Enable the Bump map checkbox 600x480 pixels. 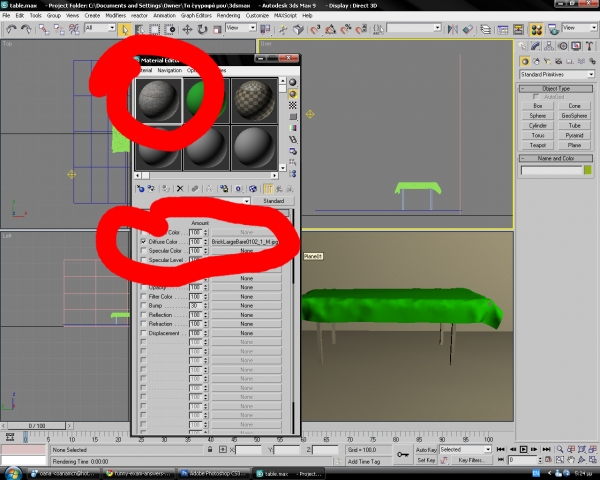(x=143, y=306)
